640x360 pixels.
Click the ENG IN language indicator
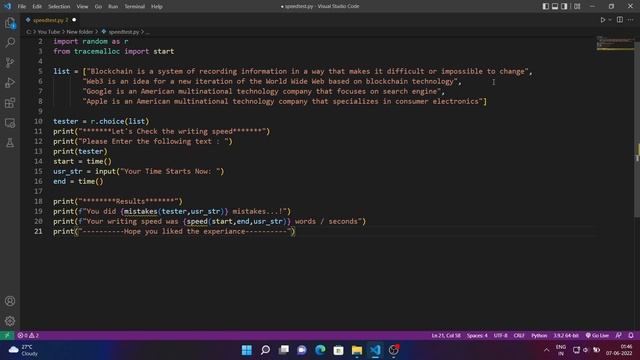[561, 350]
